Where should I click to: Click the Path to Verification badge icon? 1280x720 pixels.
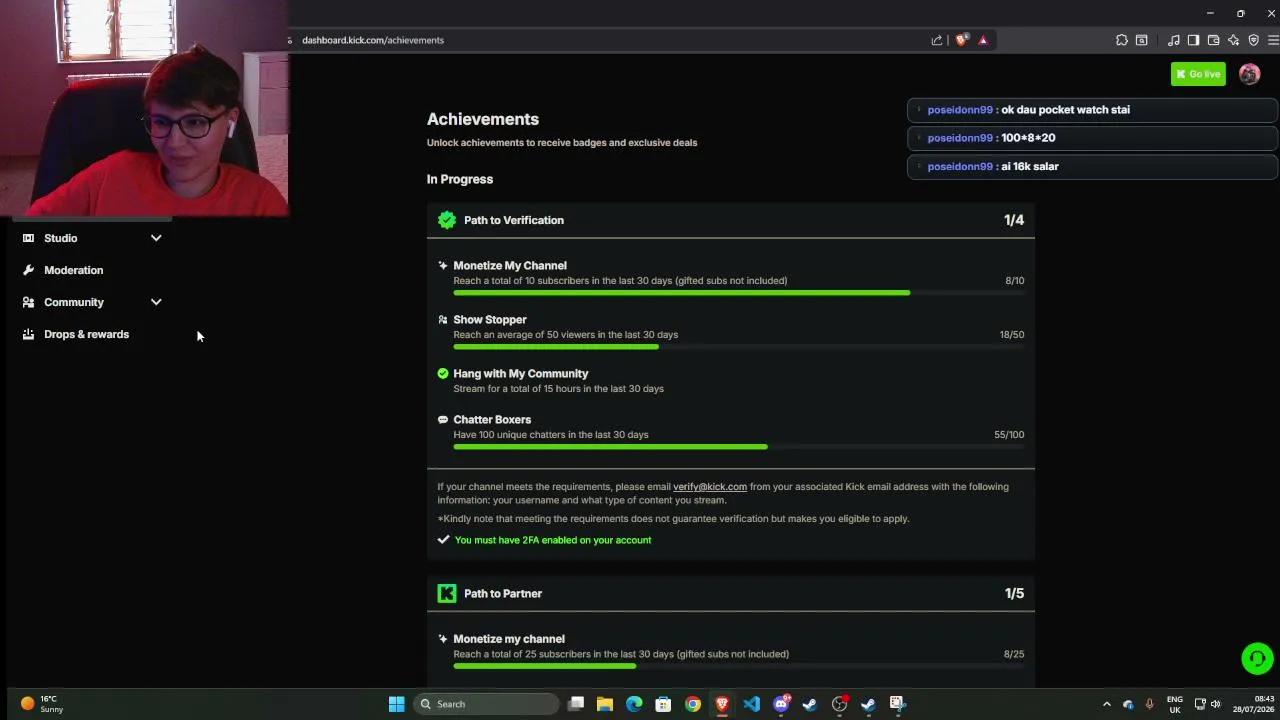click(x=447, y=220)
